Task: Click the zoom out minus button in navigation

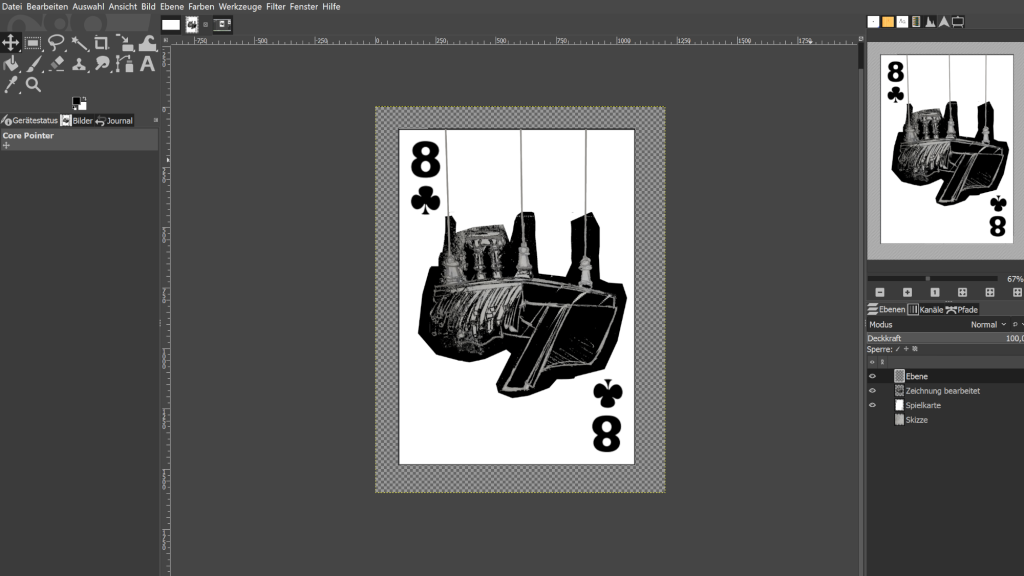Action: pos(880,292)
